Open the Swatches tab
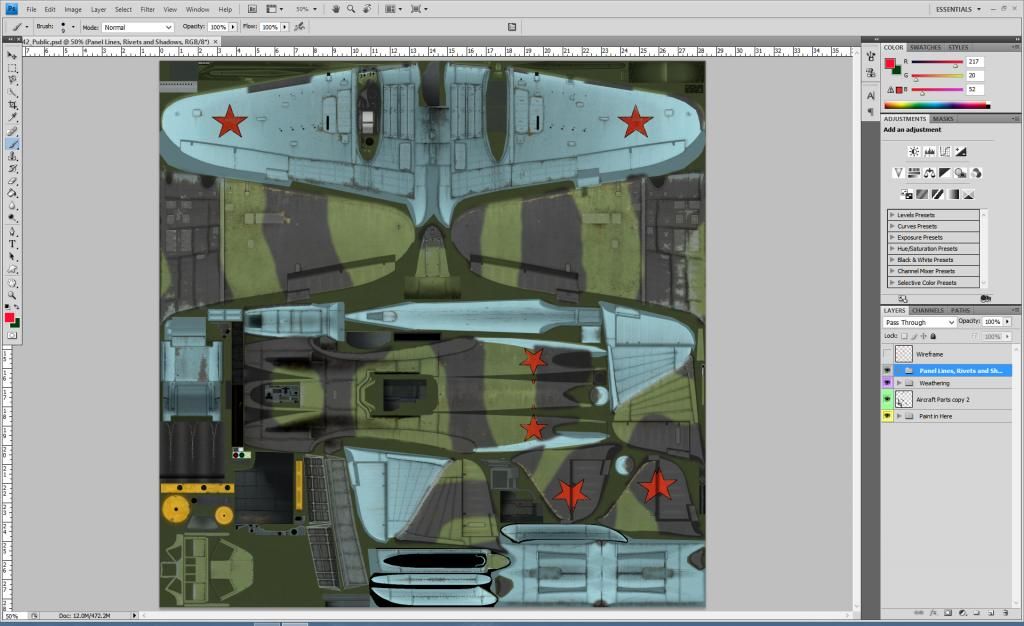Image resolution: width=1024 pixels, height=626 pixels. (924, 47)
